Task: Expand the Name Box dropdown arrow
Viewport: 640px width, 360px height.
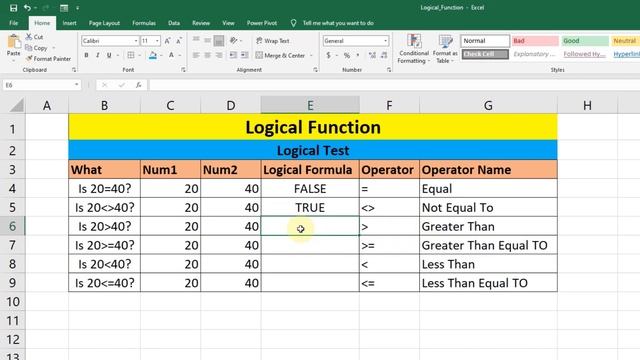Action: (x=76, y=85)
